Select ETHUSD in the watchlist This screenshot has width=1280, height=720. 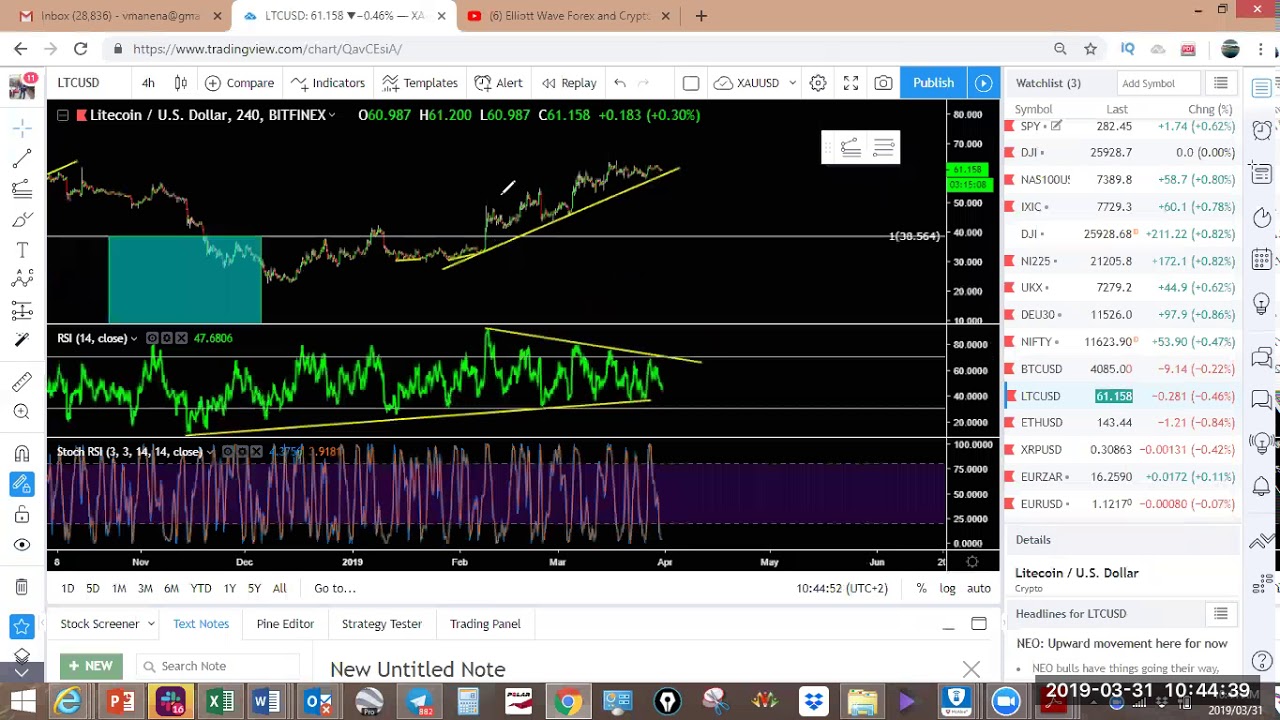coord(1123,423)
